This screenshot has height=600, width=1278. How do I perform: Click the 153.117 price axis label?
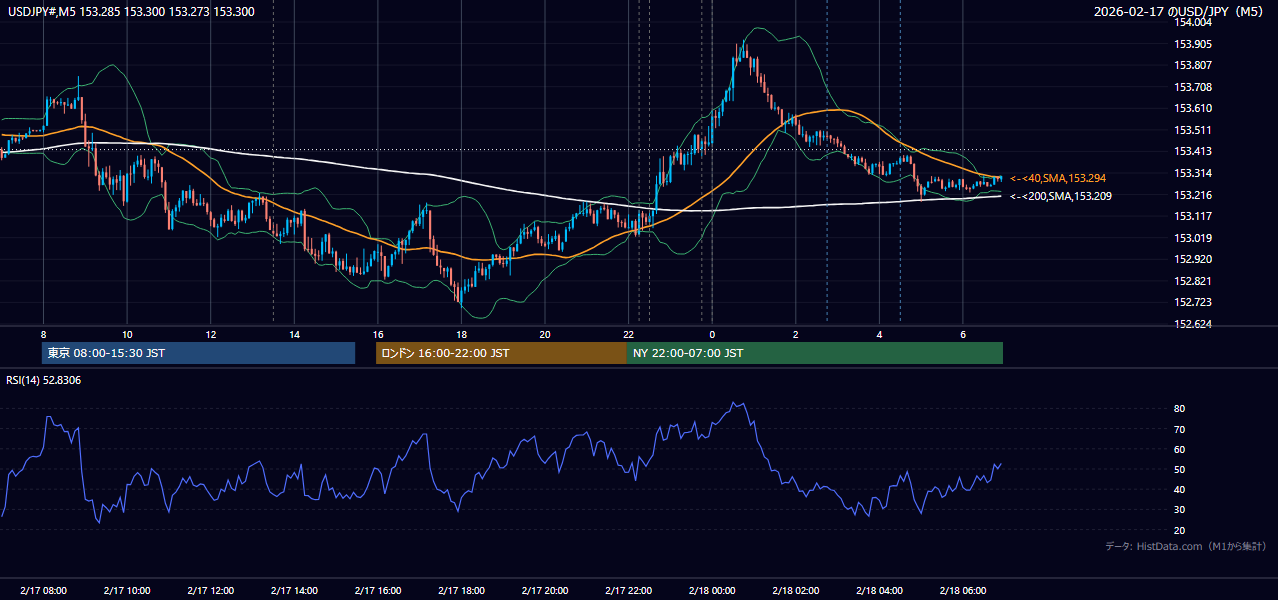pyautogui.click(x=1193, y=216)
